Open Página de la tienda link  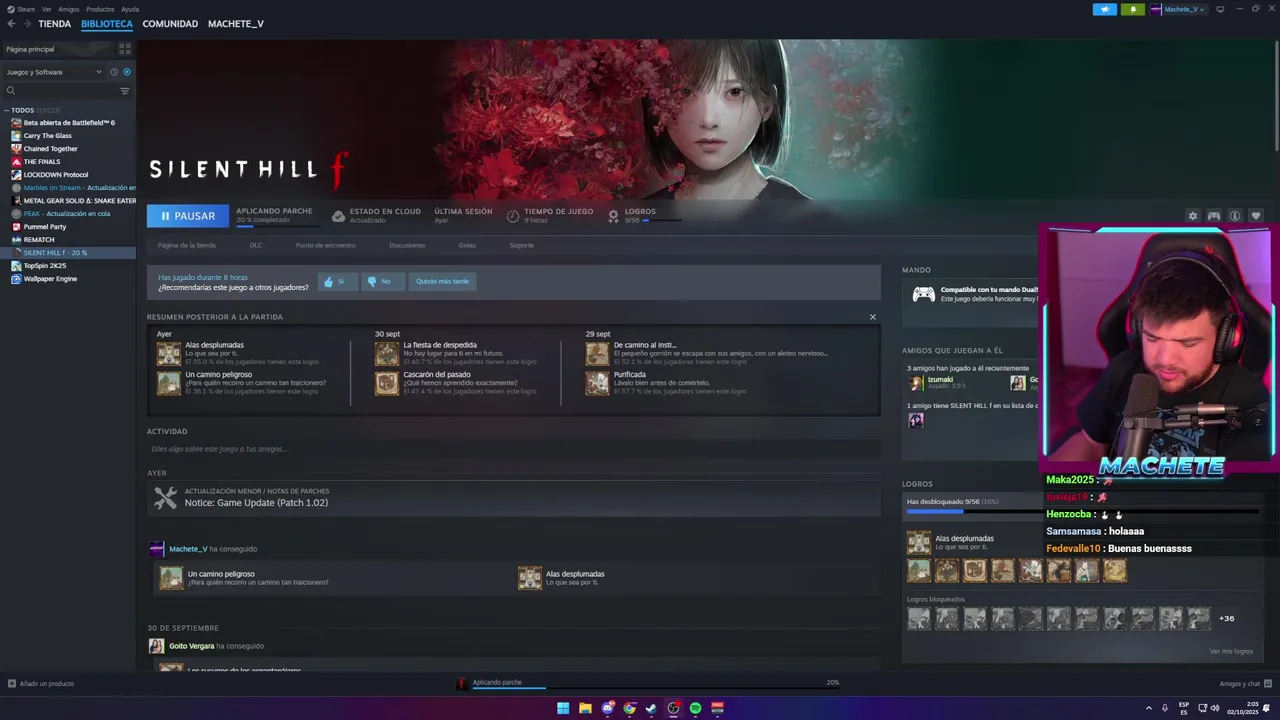click(x=186, y=245)
